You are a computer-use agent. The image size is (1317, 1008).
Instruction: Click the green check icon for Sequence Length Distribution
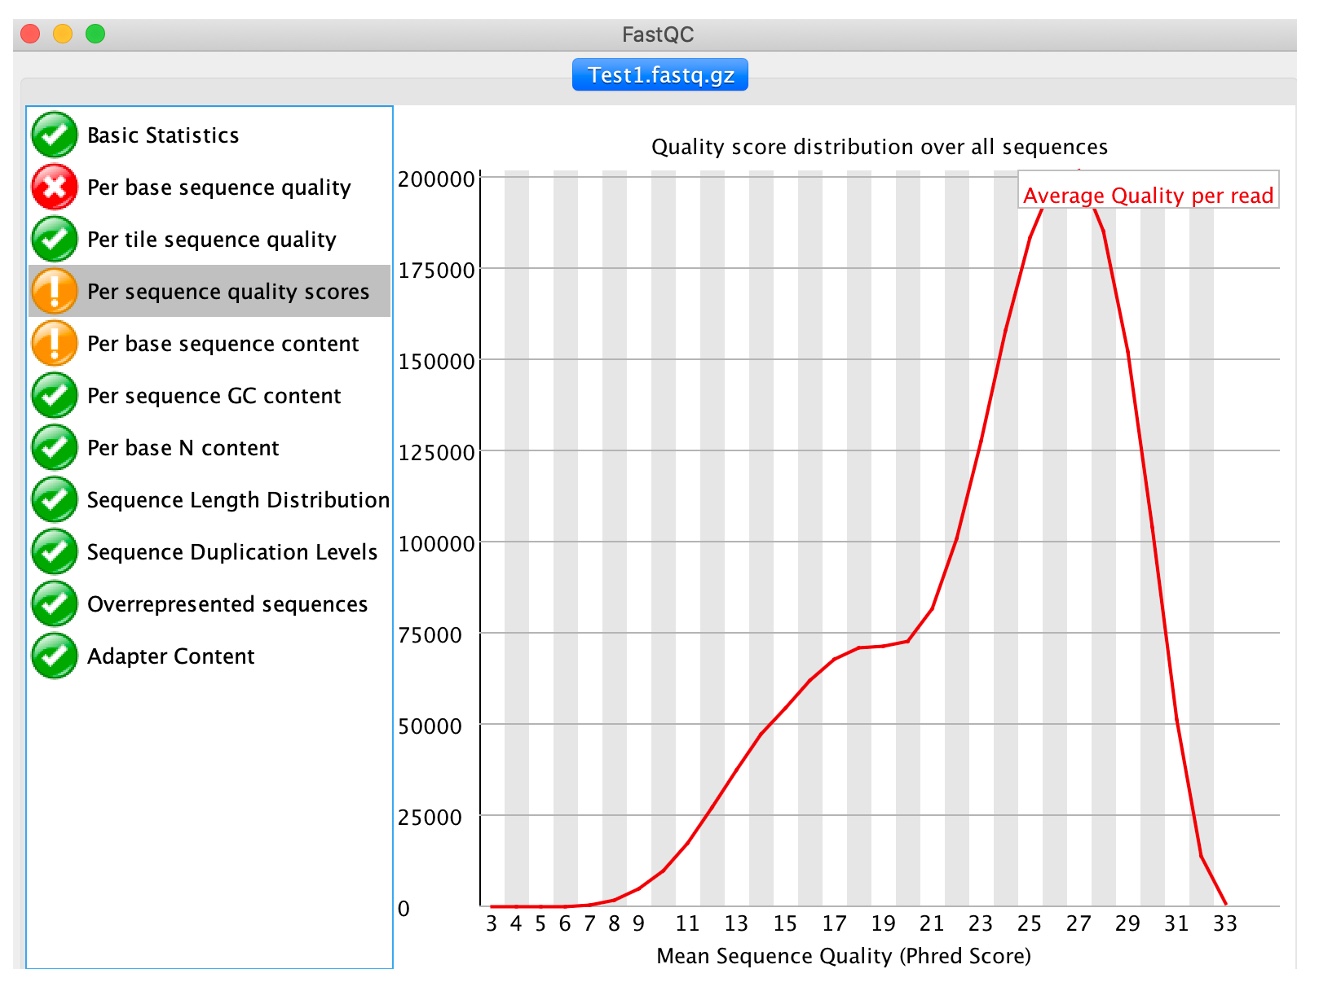(x=54, y=499)
